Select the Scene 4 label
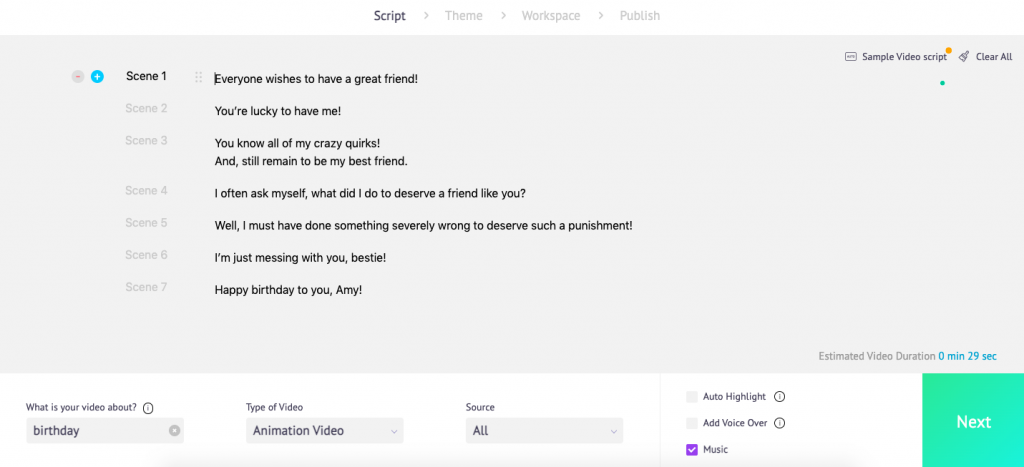The height and width of the screenshot is (467, 1024). click(x=146, y=191)
